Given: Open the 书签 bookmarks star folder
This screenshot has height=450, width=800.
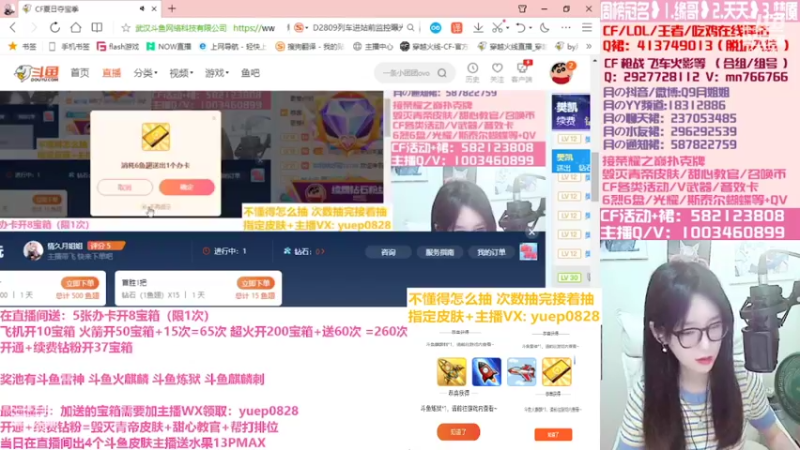Looking at the screenshot, I should [22, 46].
